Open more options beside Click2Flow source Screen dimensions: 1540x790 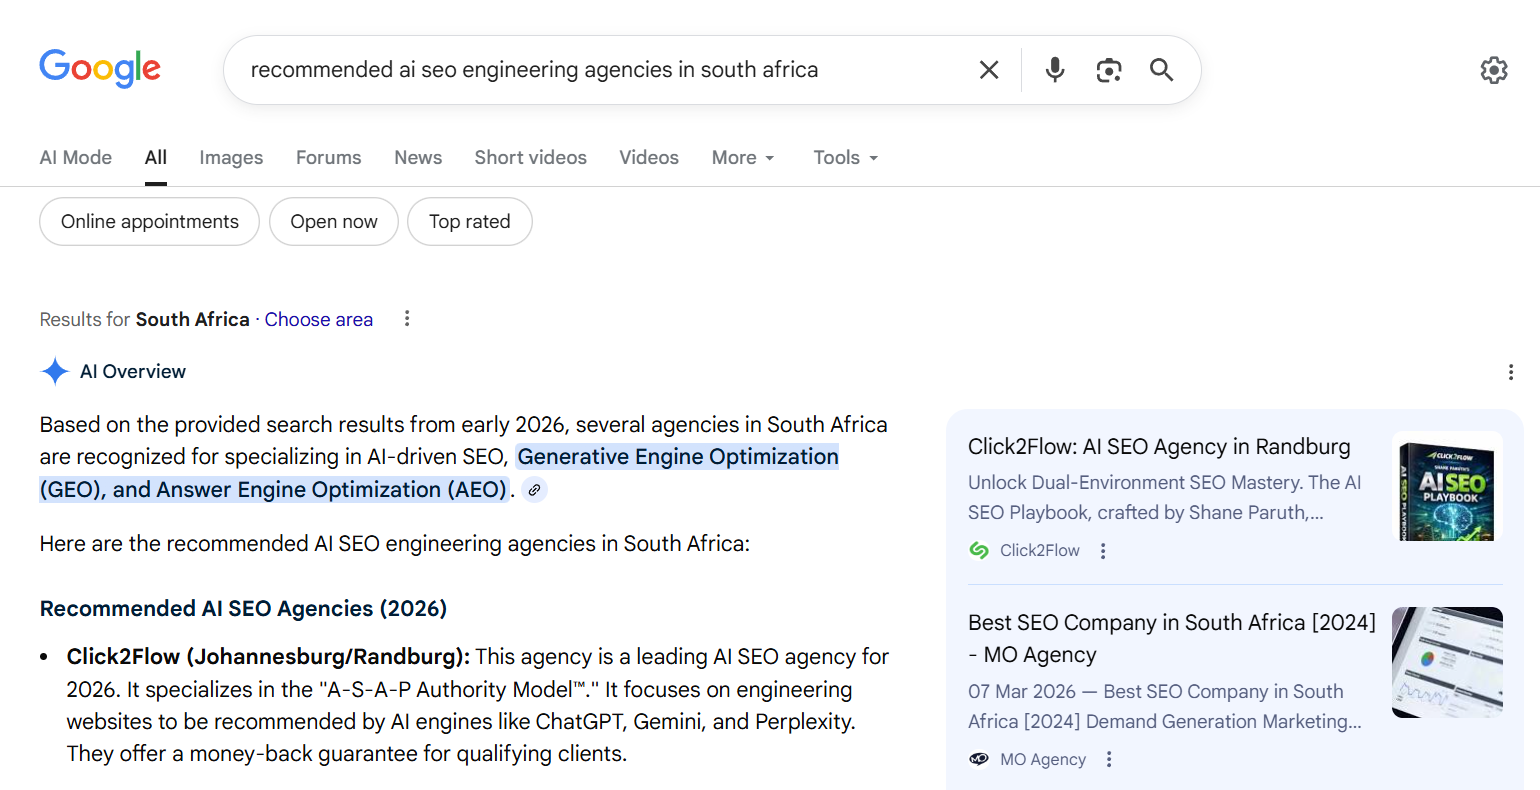(x=1103, y=551)
